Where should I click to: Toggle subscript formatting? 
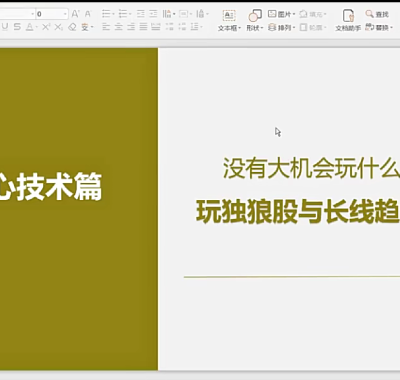click(x=58, y=27)
